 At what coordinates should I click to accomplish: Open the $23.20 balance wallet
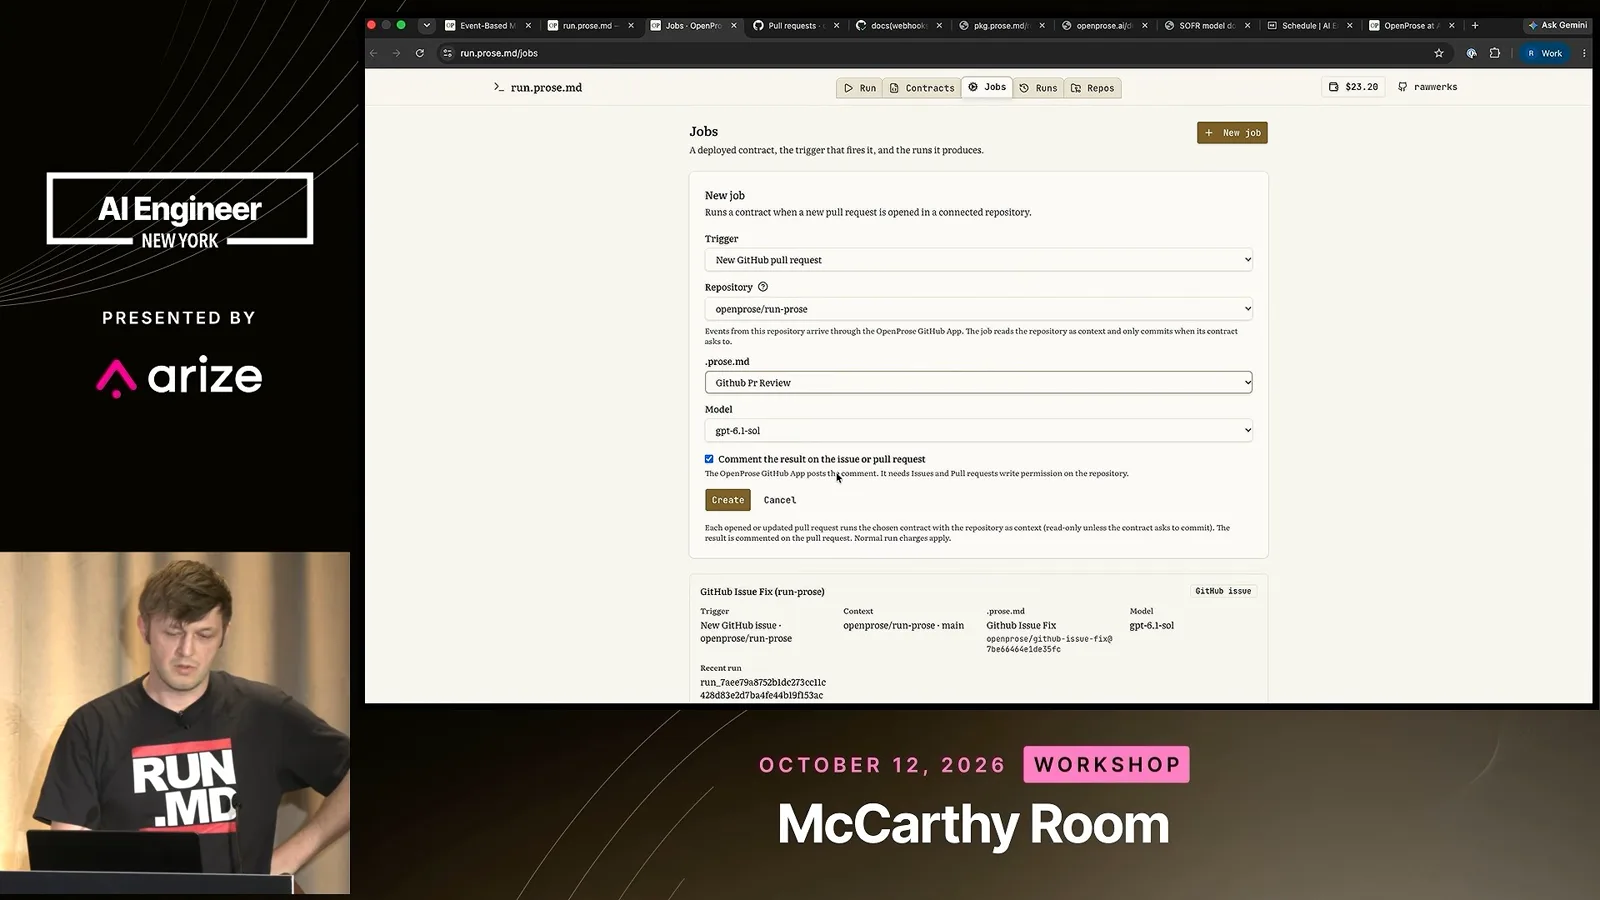(x=1353, y=87)
